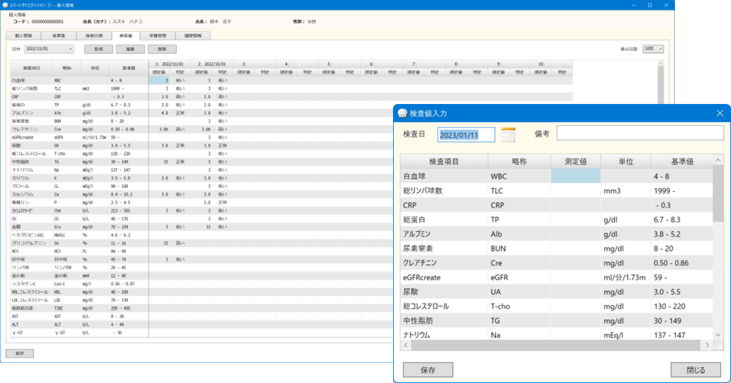Screen dimensions: 731x383
Task: Click scroll-up arrow of dialog table
Action: (x=718, y=160)
